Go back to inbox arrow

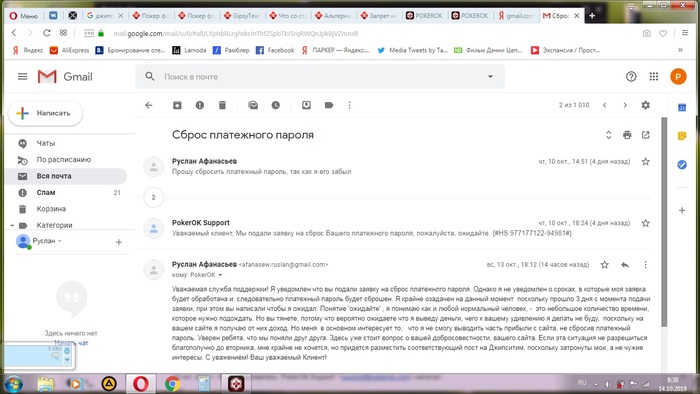[149, 105]
